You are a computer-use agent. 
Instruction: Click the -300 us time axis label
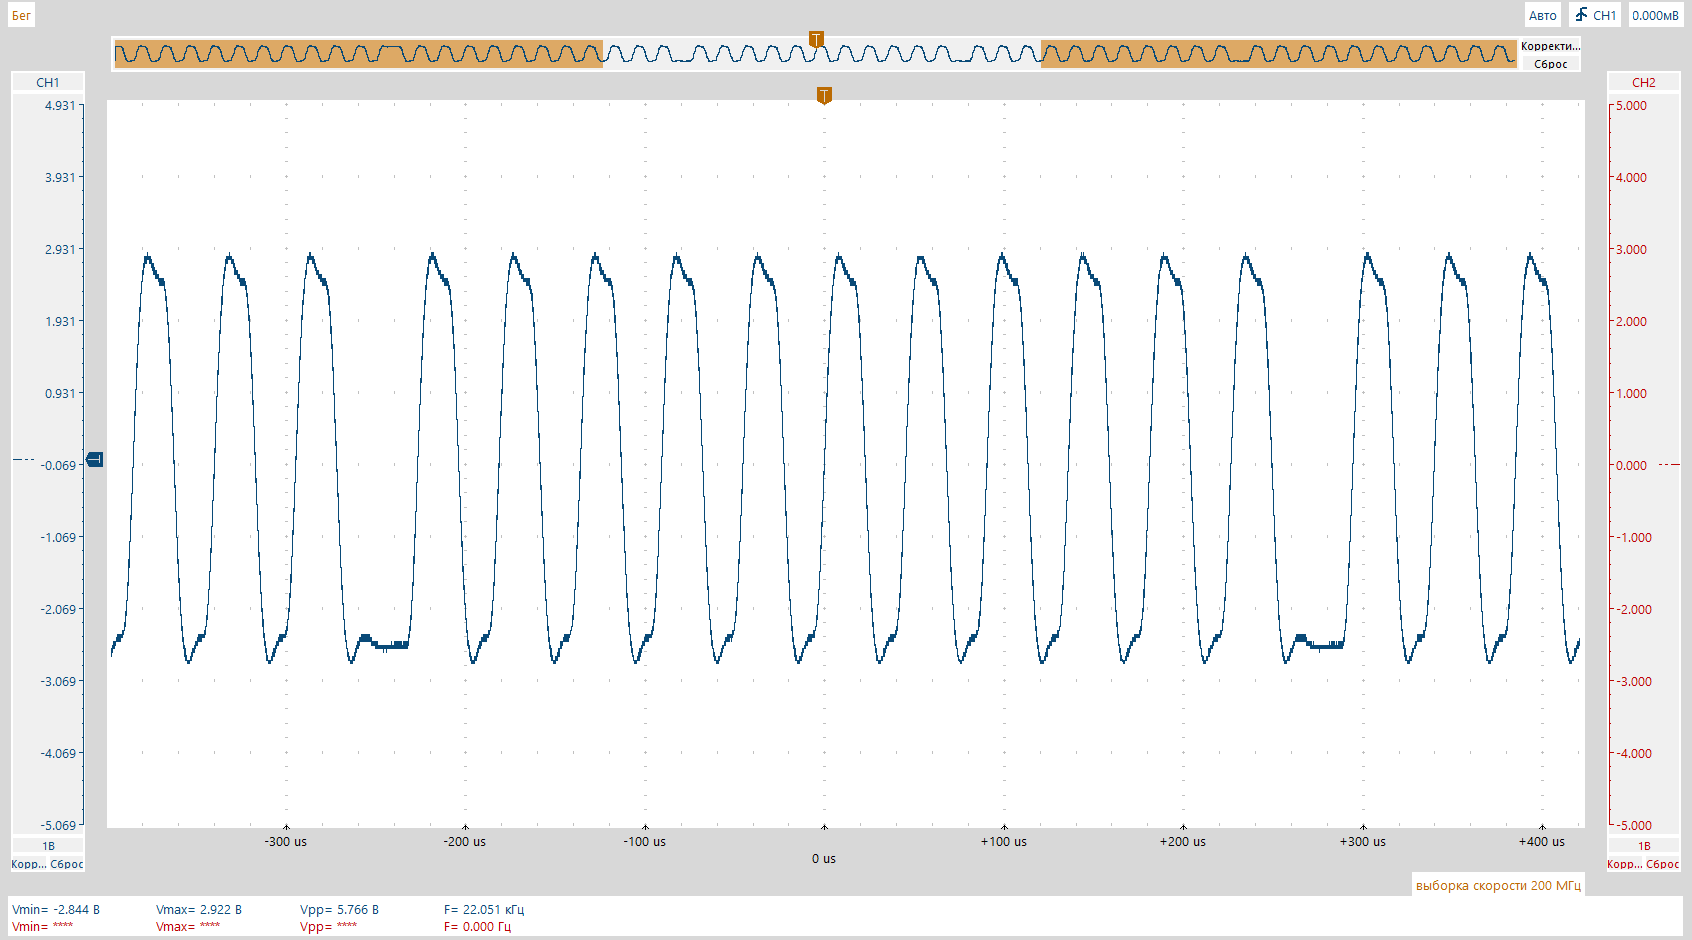click(286, 841)
